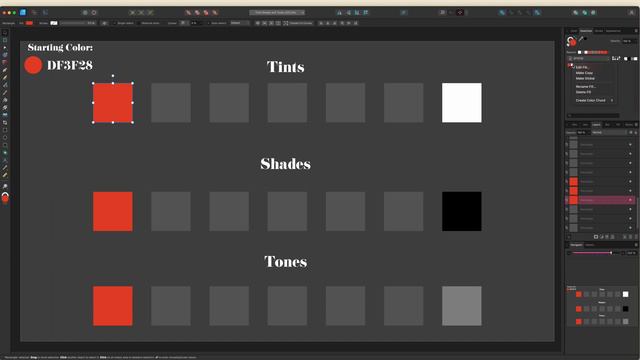Click the Layers panel Opacity field
Viewport: 640px width, 360px height.
pyautogui.click(x=584, y=132)
